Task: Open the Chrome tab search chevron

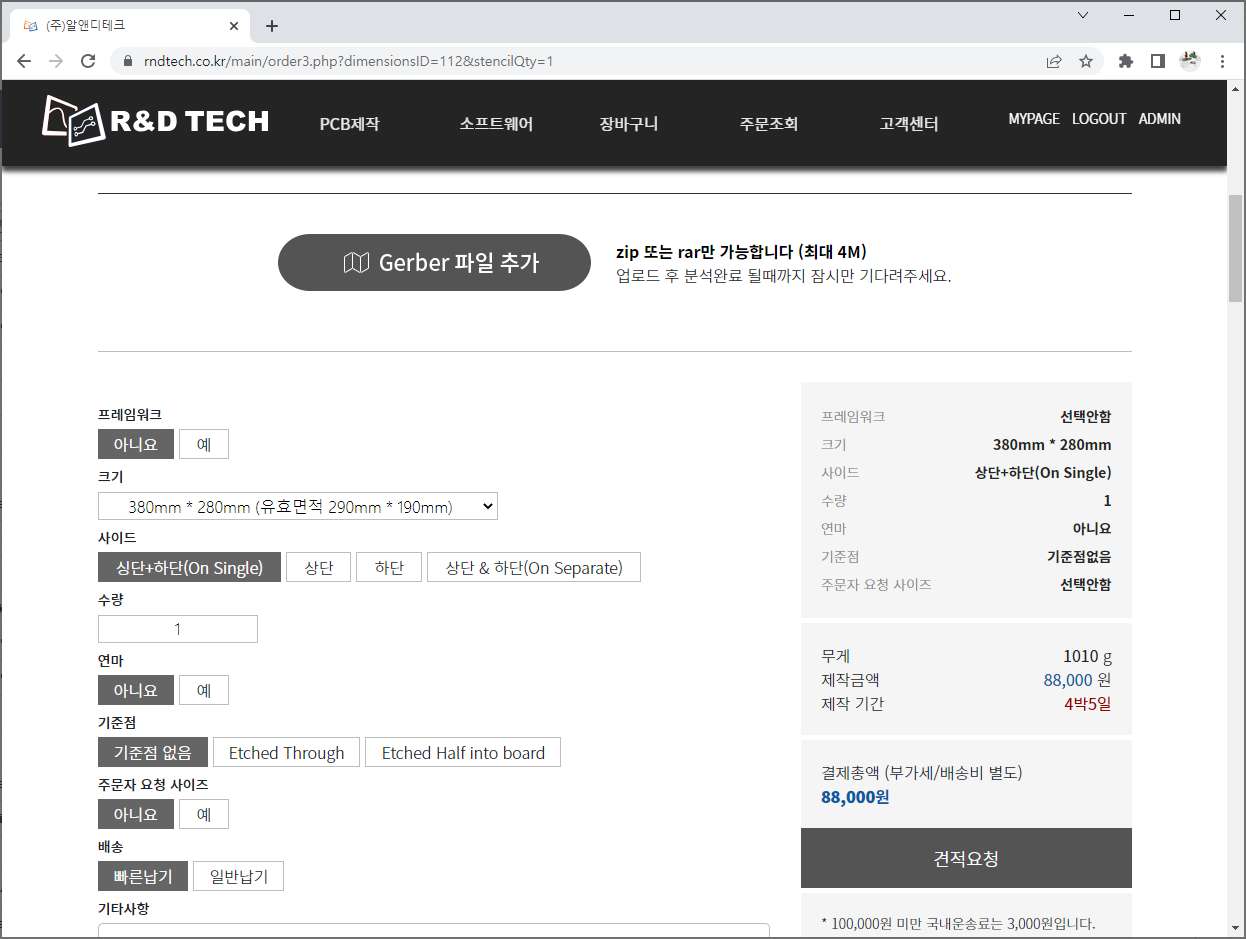Action: (x=1083, y=15)
